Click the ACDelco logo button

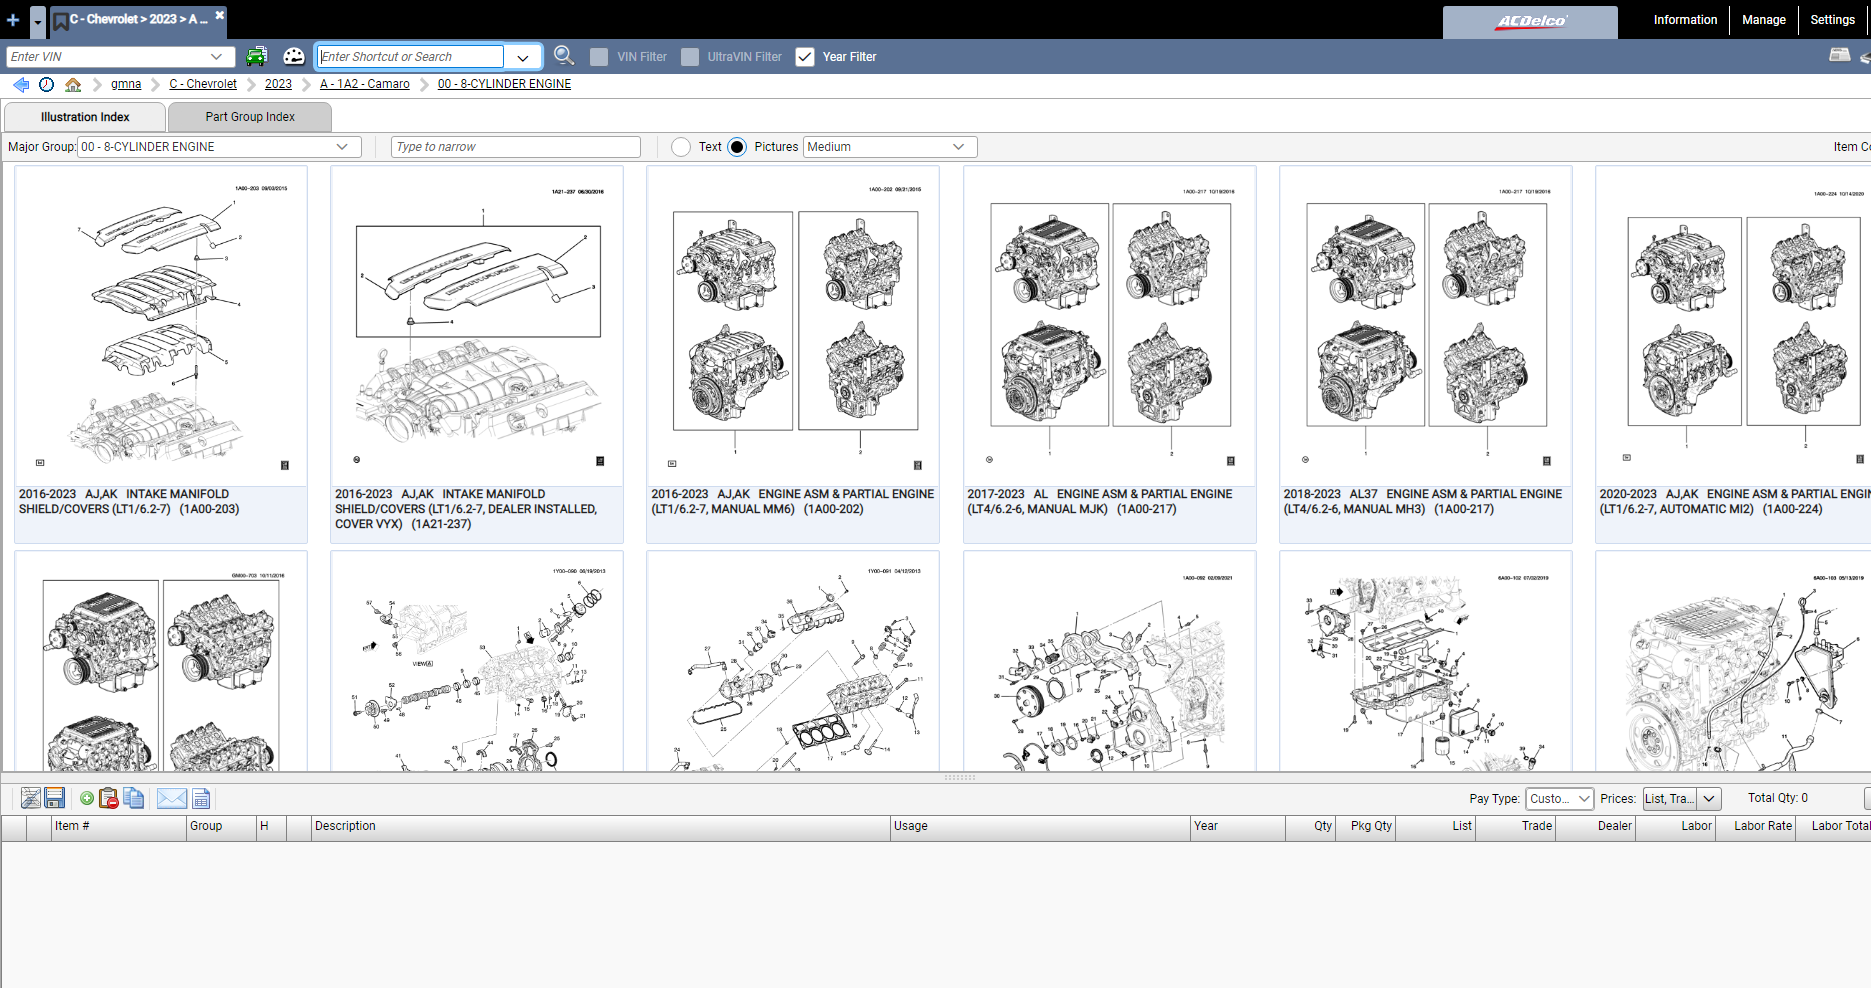1530,22
